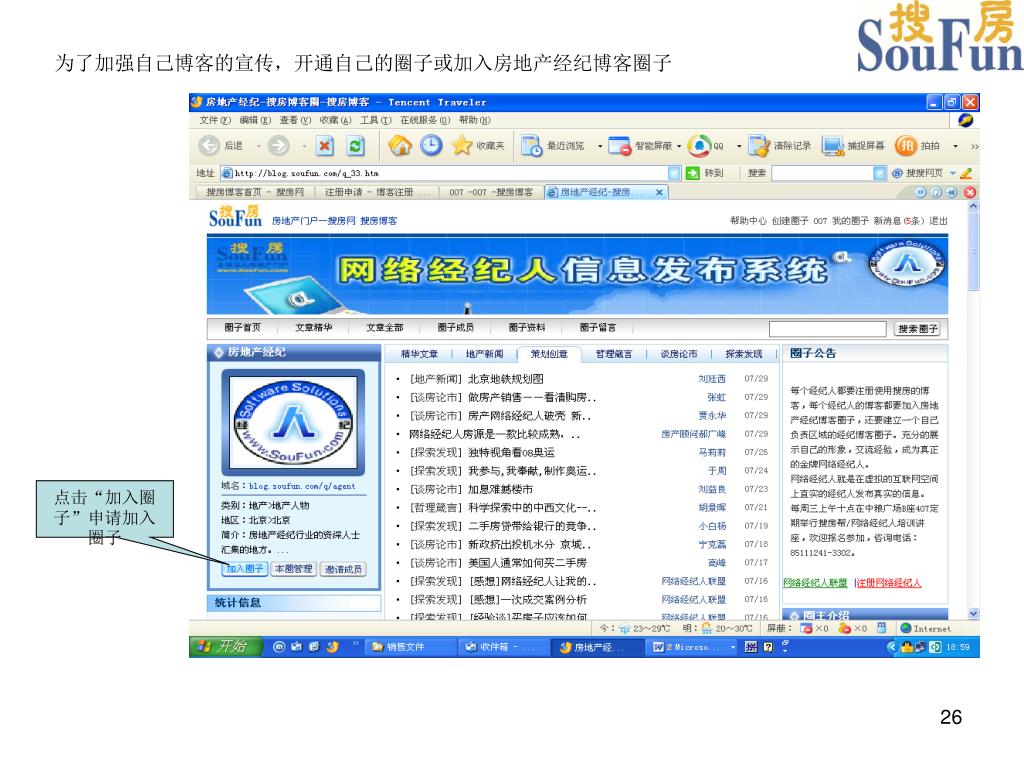Click the Paipai (拍拍) orange icon
The width and height of the screenshot is (1024, 768).
point(906,146)
